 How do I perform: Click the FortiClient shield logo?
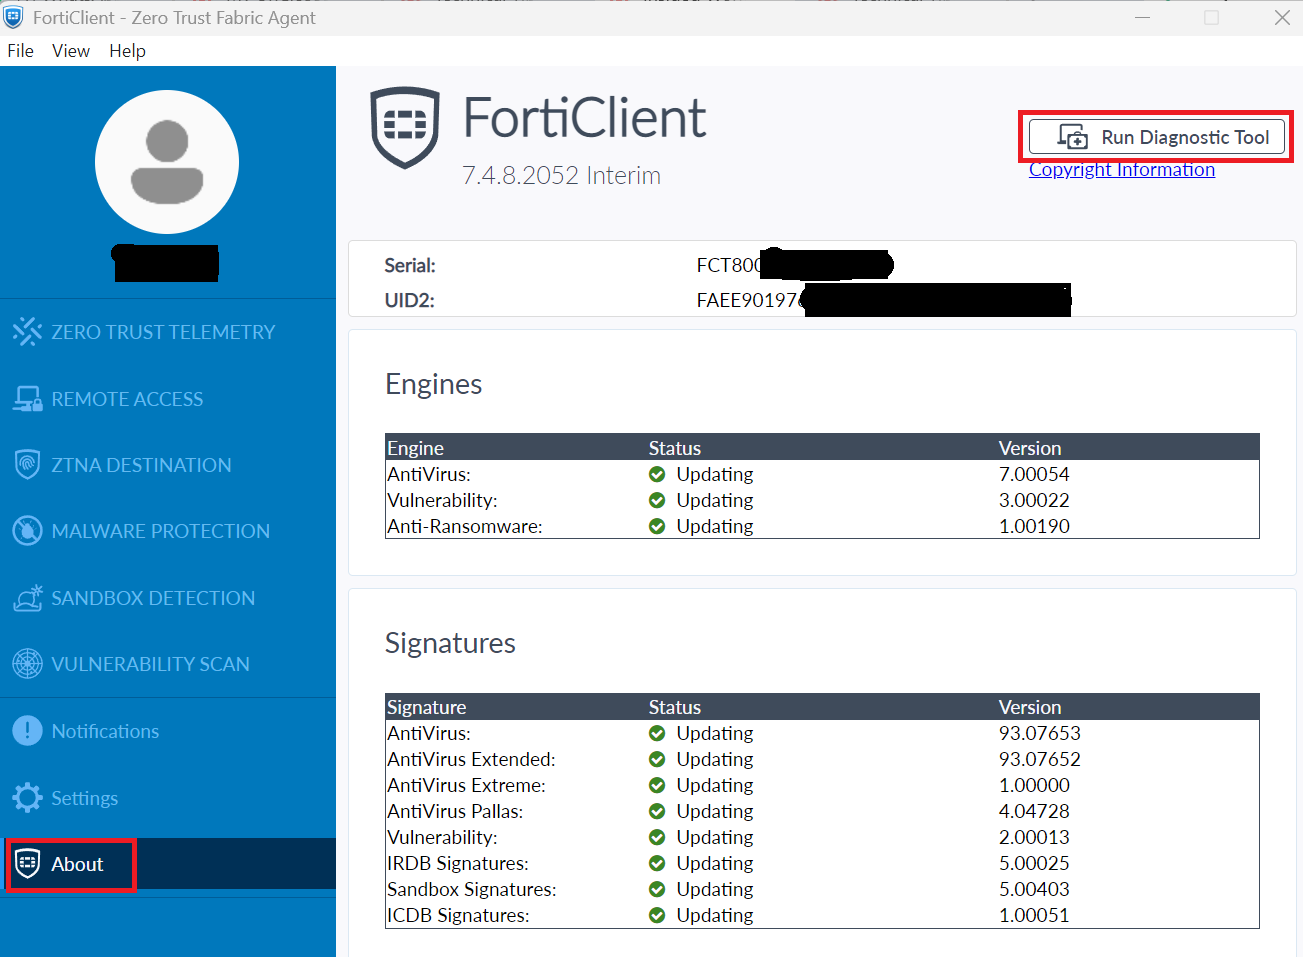(405, 128)
